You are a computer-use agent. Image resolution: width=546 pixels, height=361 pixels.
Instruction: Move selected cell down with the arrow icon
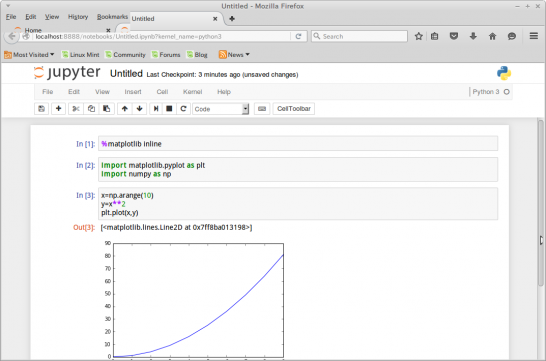click(x=140, y=109)
